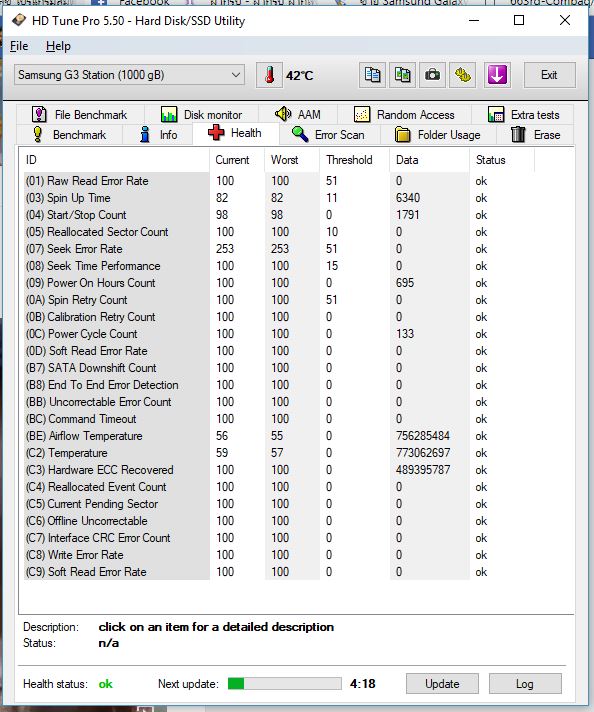Click the Status column header
The height and width of the screenshot is (712, 594).
tap(502, 160)
